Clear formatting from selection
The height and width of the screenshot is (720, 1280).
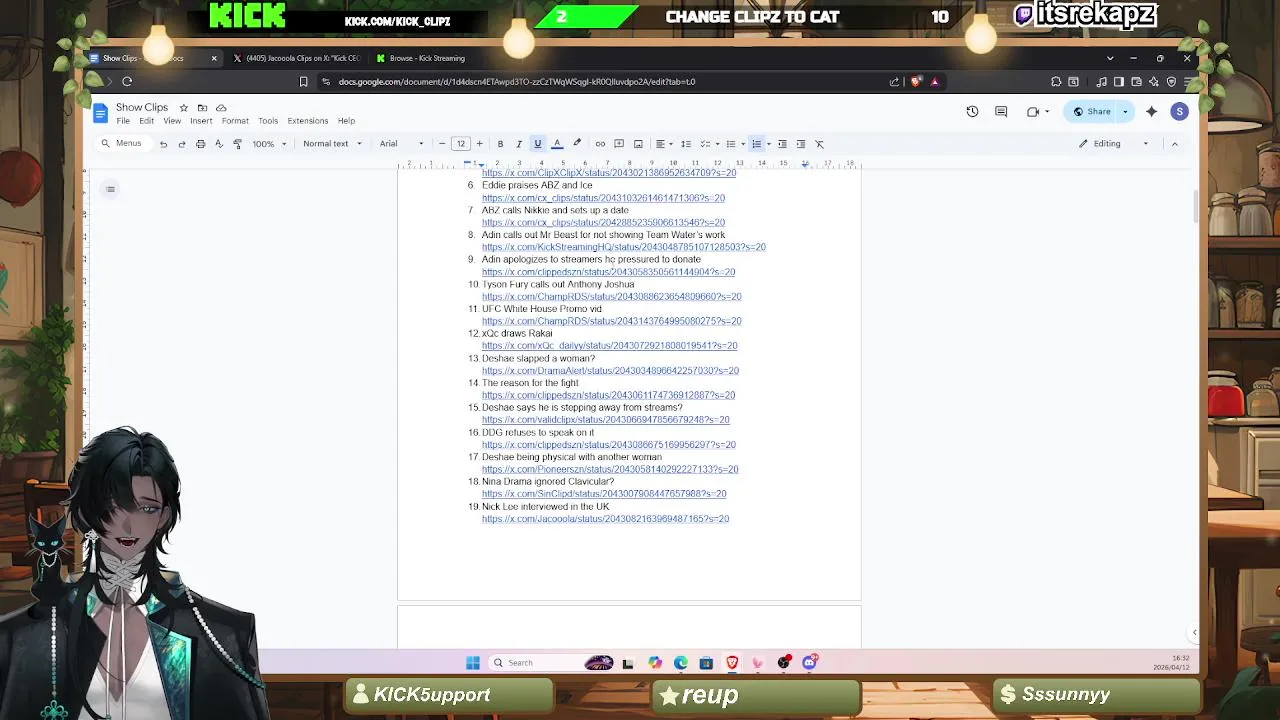(819, 144)
